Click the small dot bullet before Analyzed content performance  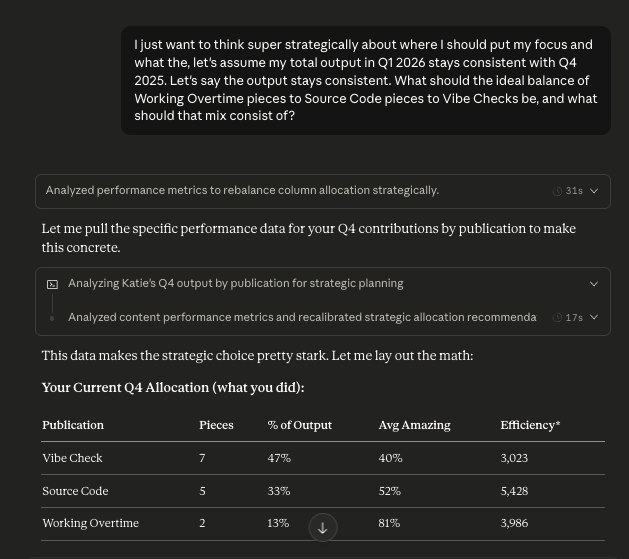[53, 318]
